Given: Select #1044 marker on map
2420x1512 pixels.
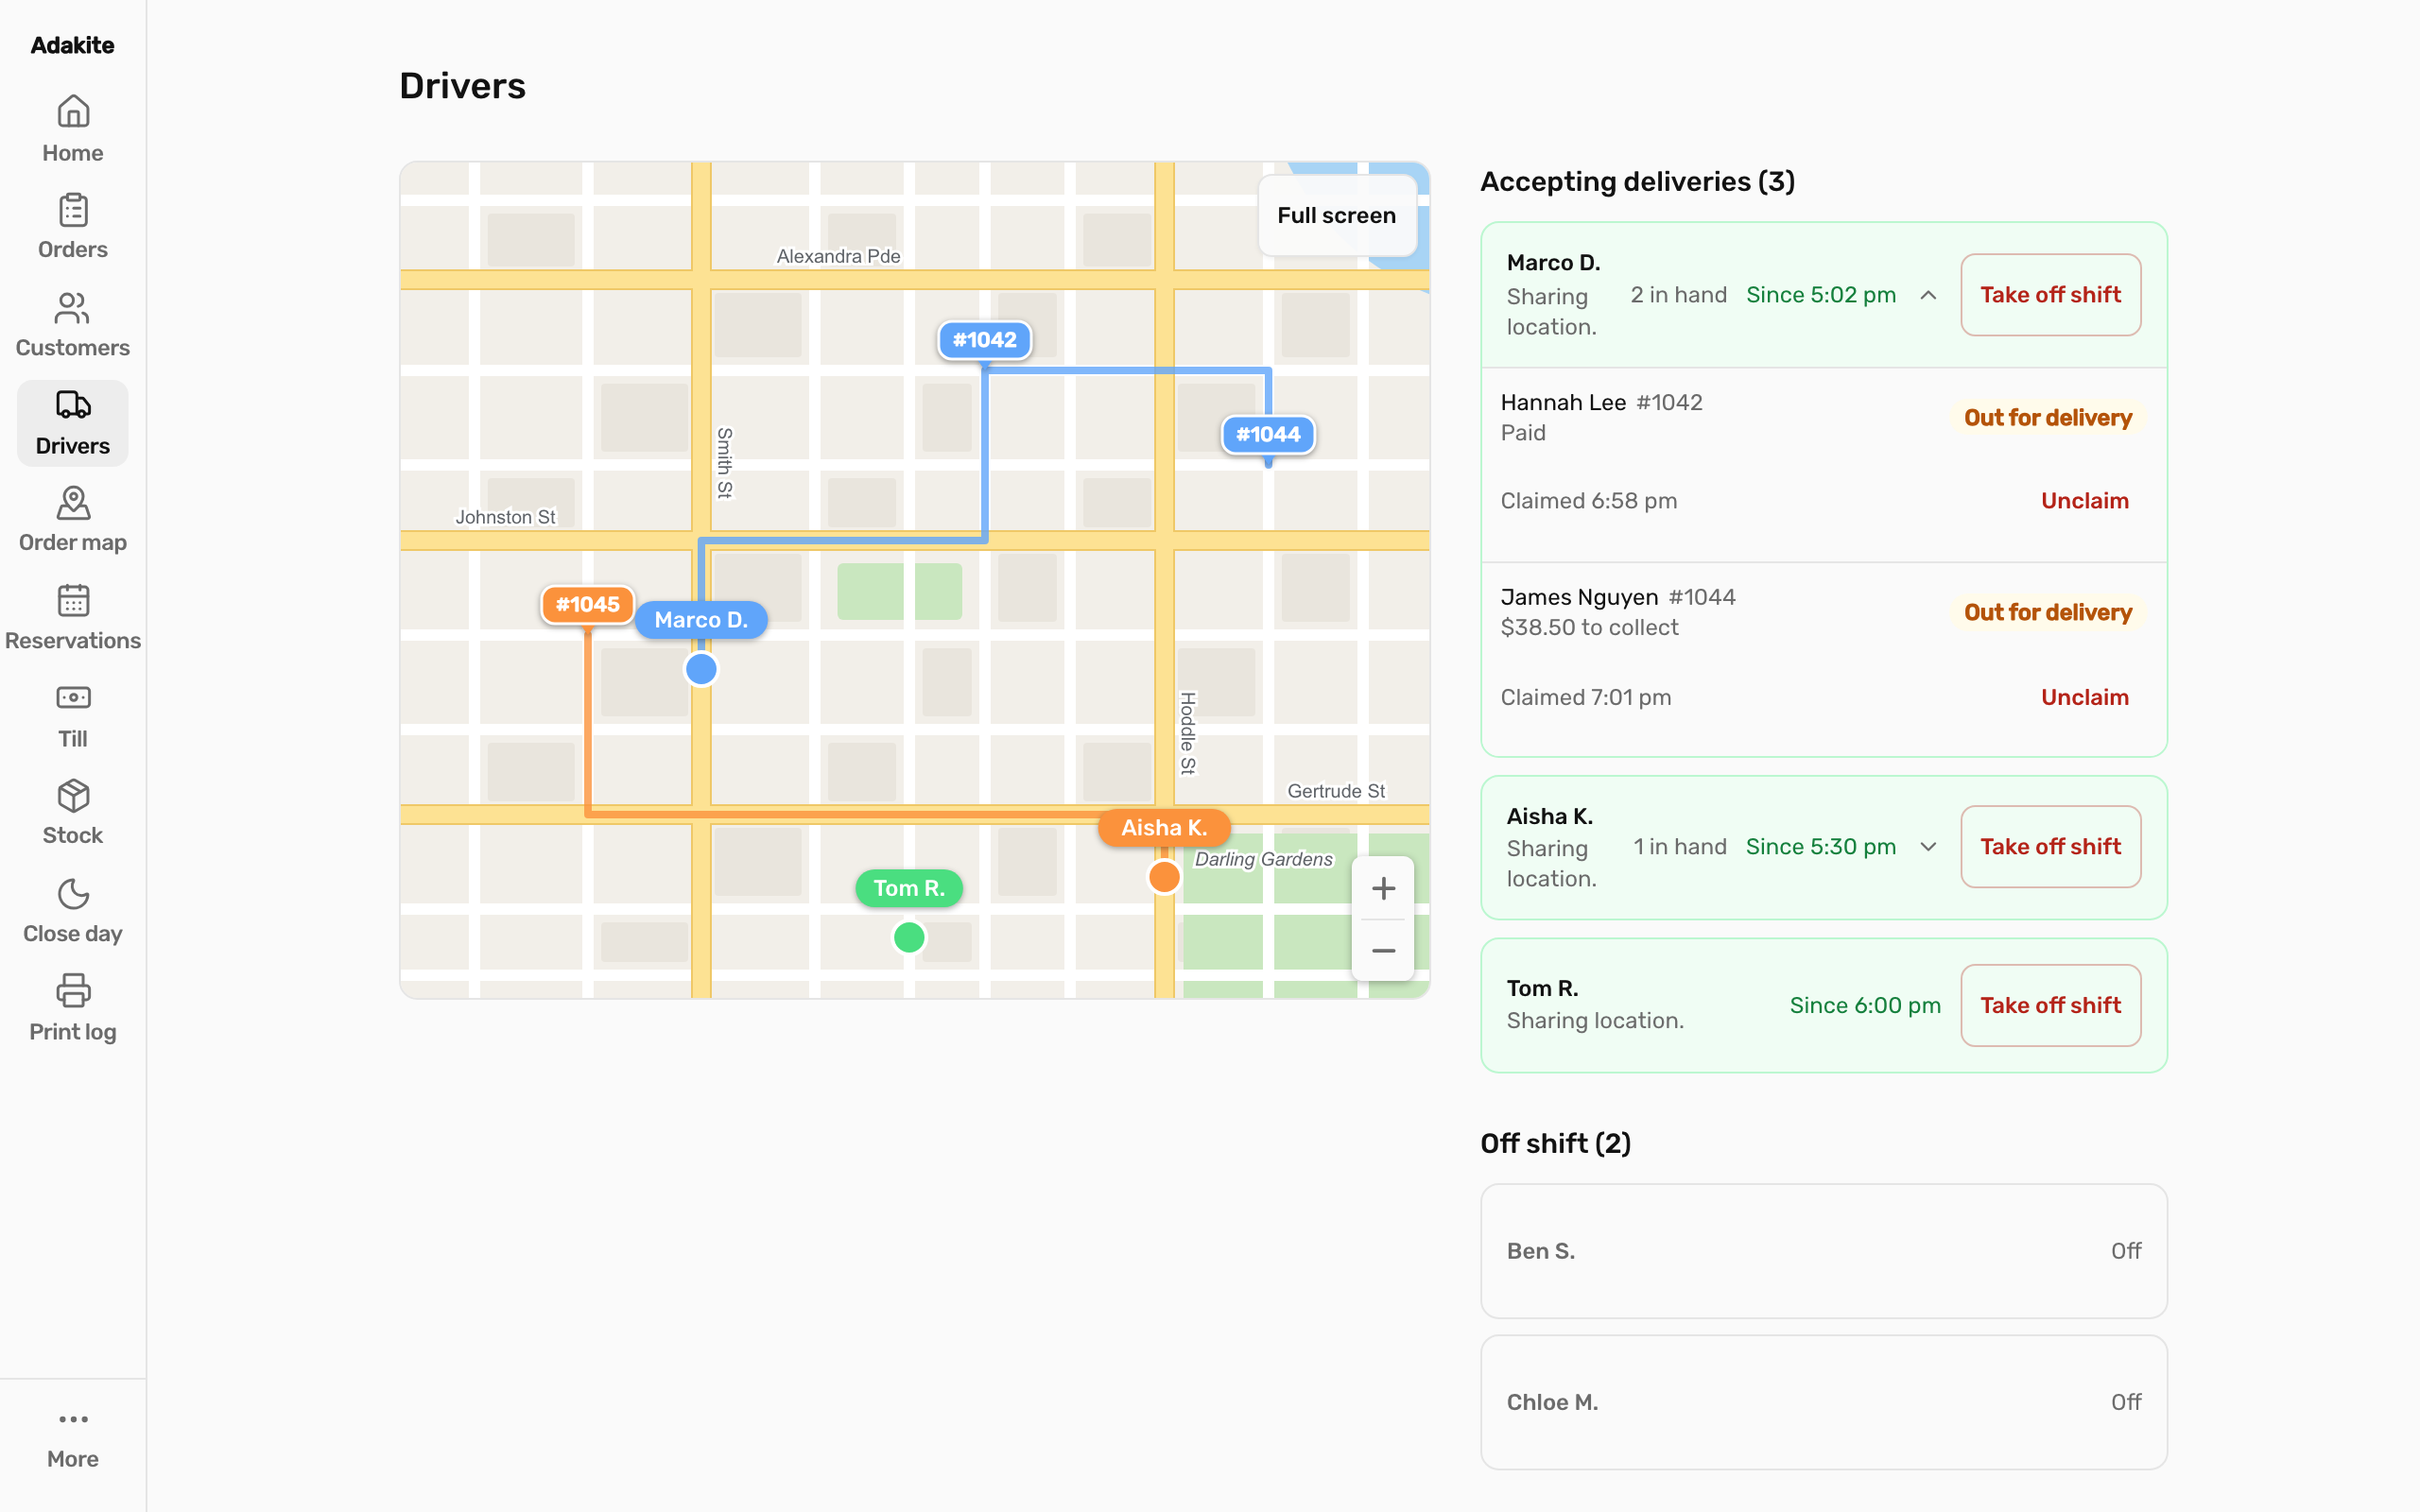Looking at the screenshot, I should (1267, 435).
